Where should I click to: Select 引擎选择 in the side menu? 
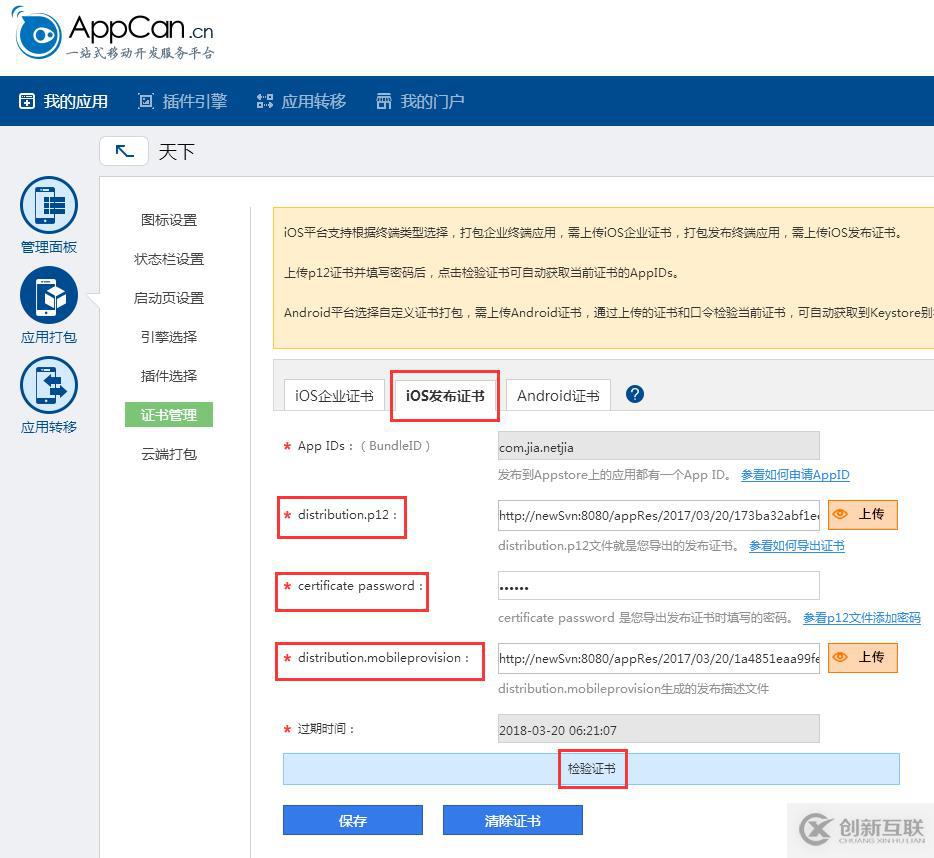169,337
